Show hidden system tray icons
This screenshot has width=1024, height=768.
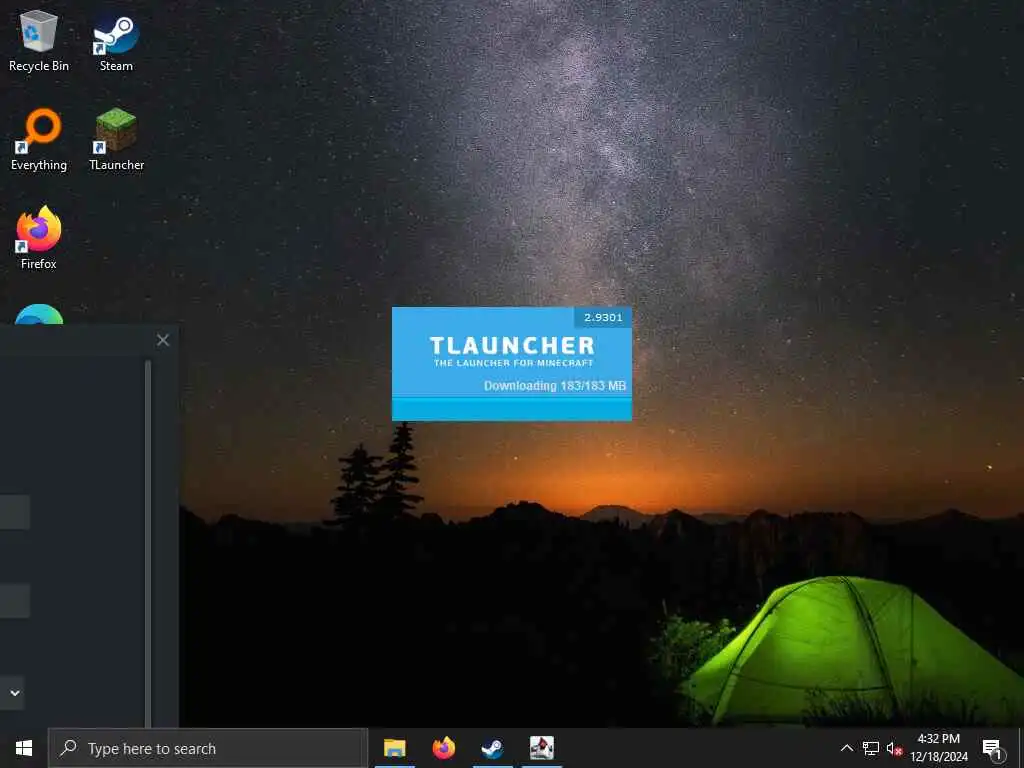(x=846, y=748)
